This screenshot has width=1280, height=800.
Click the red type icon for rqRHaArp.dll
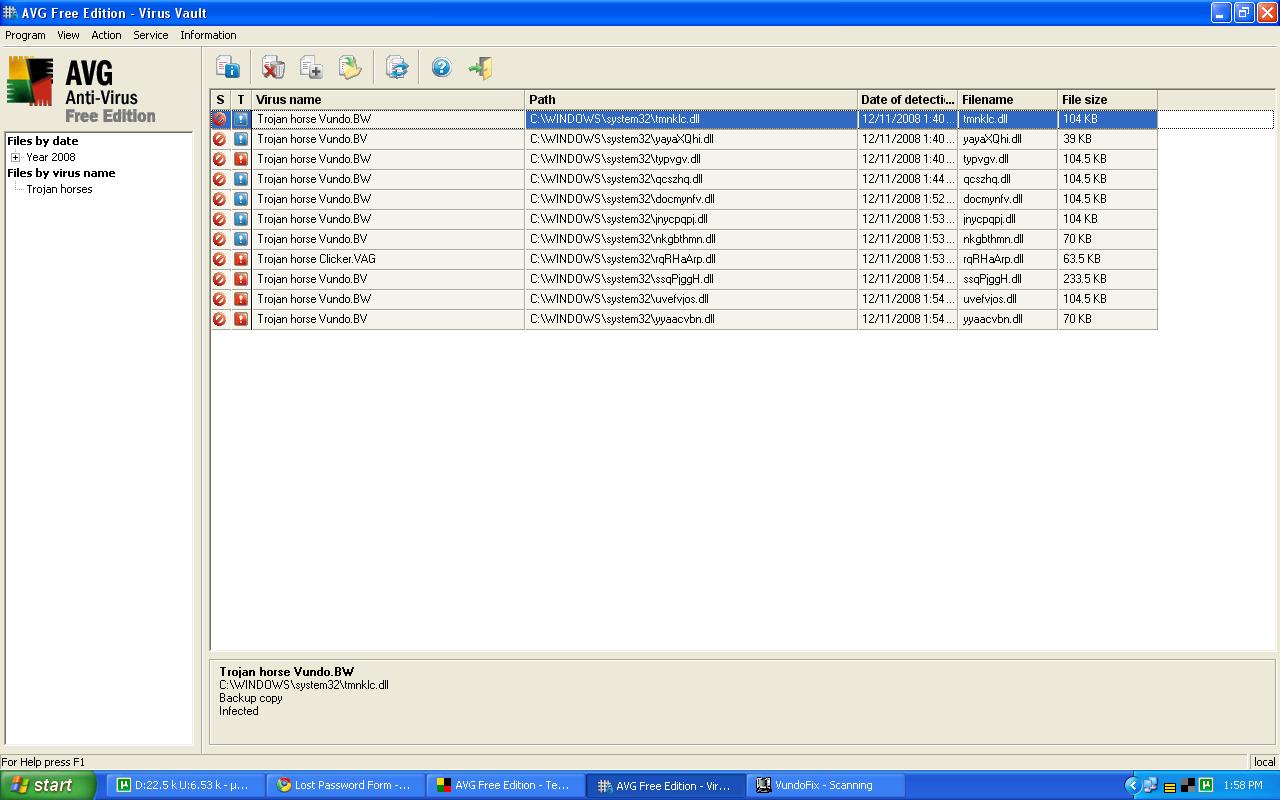coord(241,259)
